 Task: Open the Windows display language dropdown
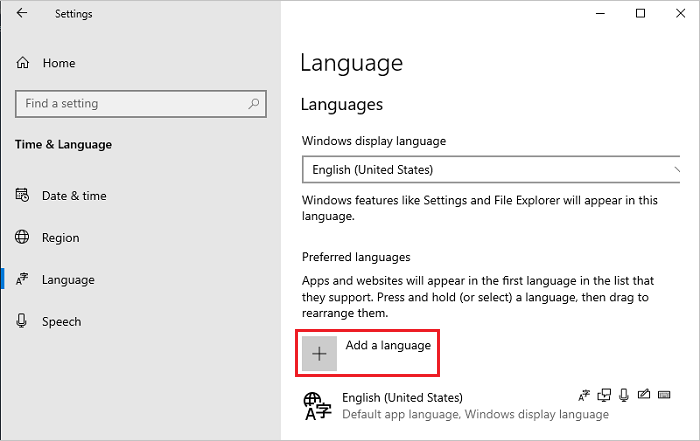tap(490, 170)
